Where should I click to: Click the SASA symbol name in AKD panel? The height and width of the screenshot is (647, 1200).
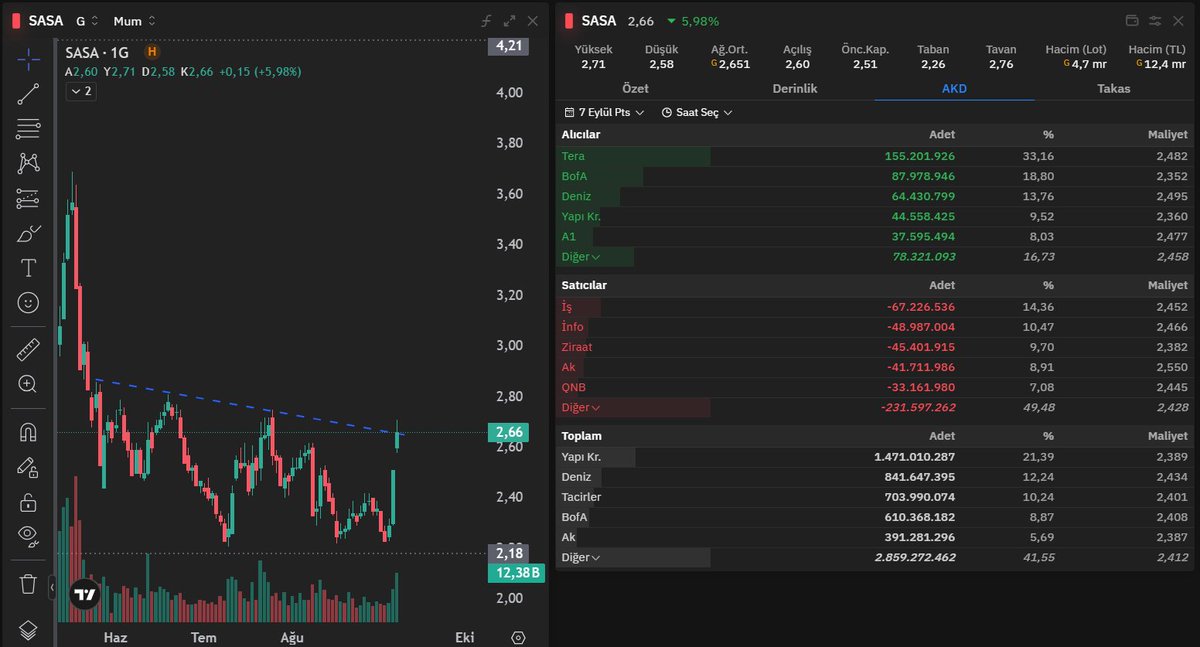point(599,20)
